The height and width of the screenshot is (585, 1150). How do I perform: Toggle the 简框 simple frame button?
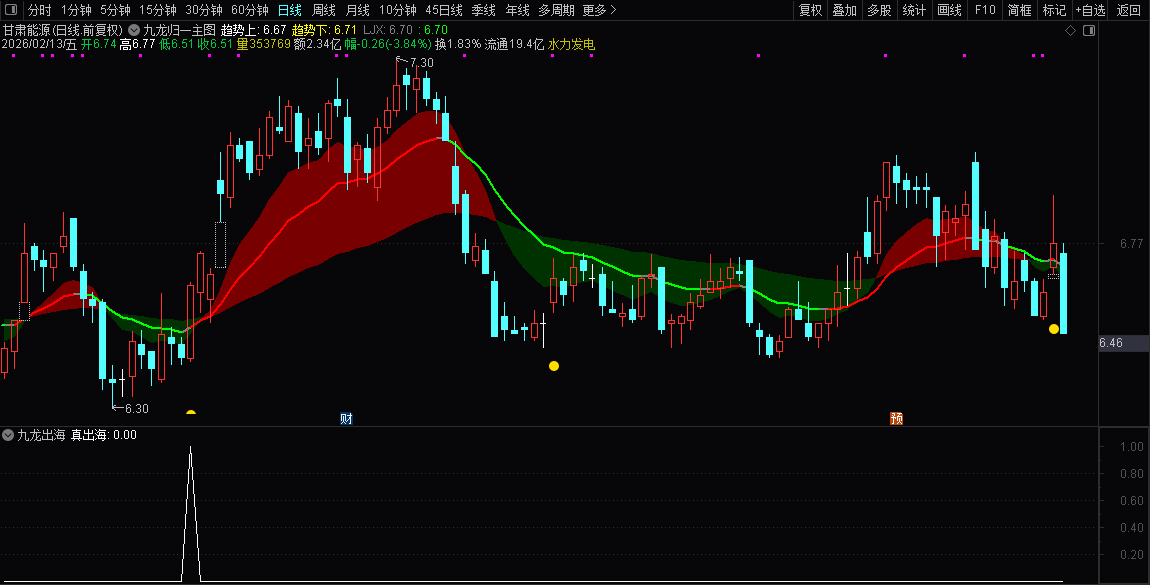point(1019,10)
